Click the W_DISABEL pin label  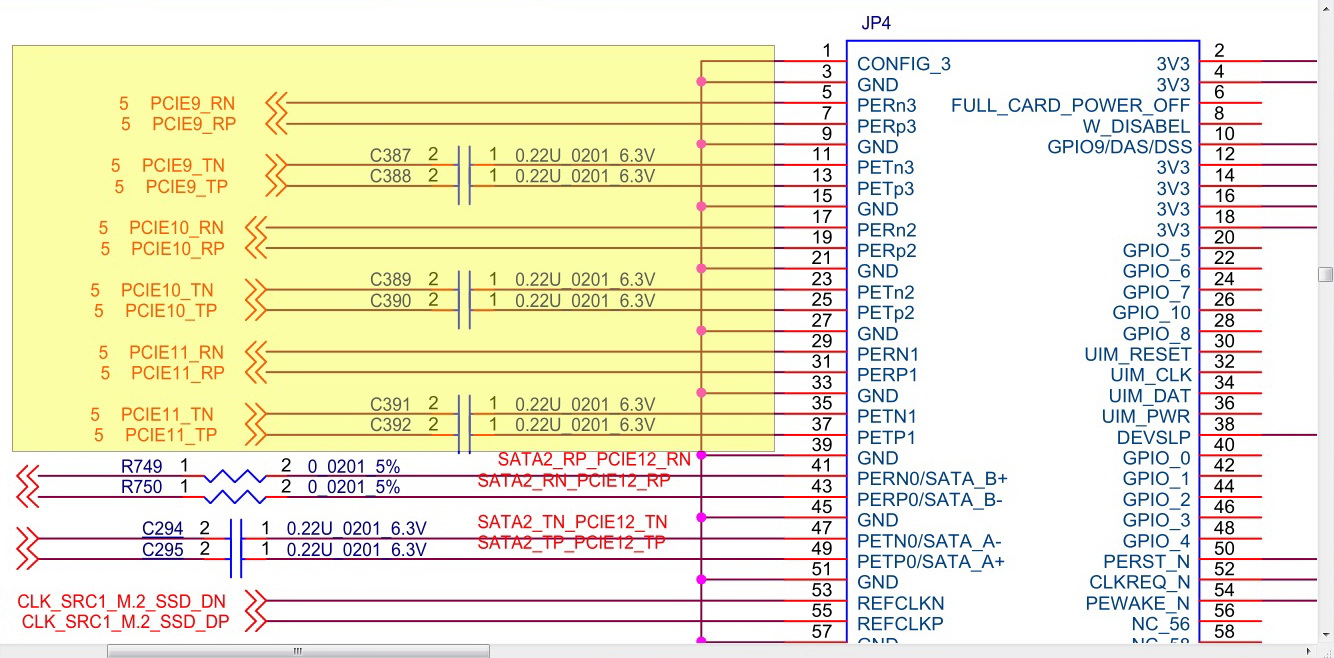[x=1137, y=126]
